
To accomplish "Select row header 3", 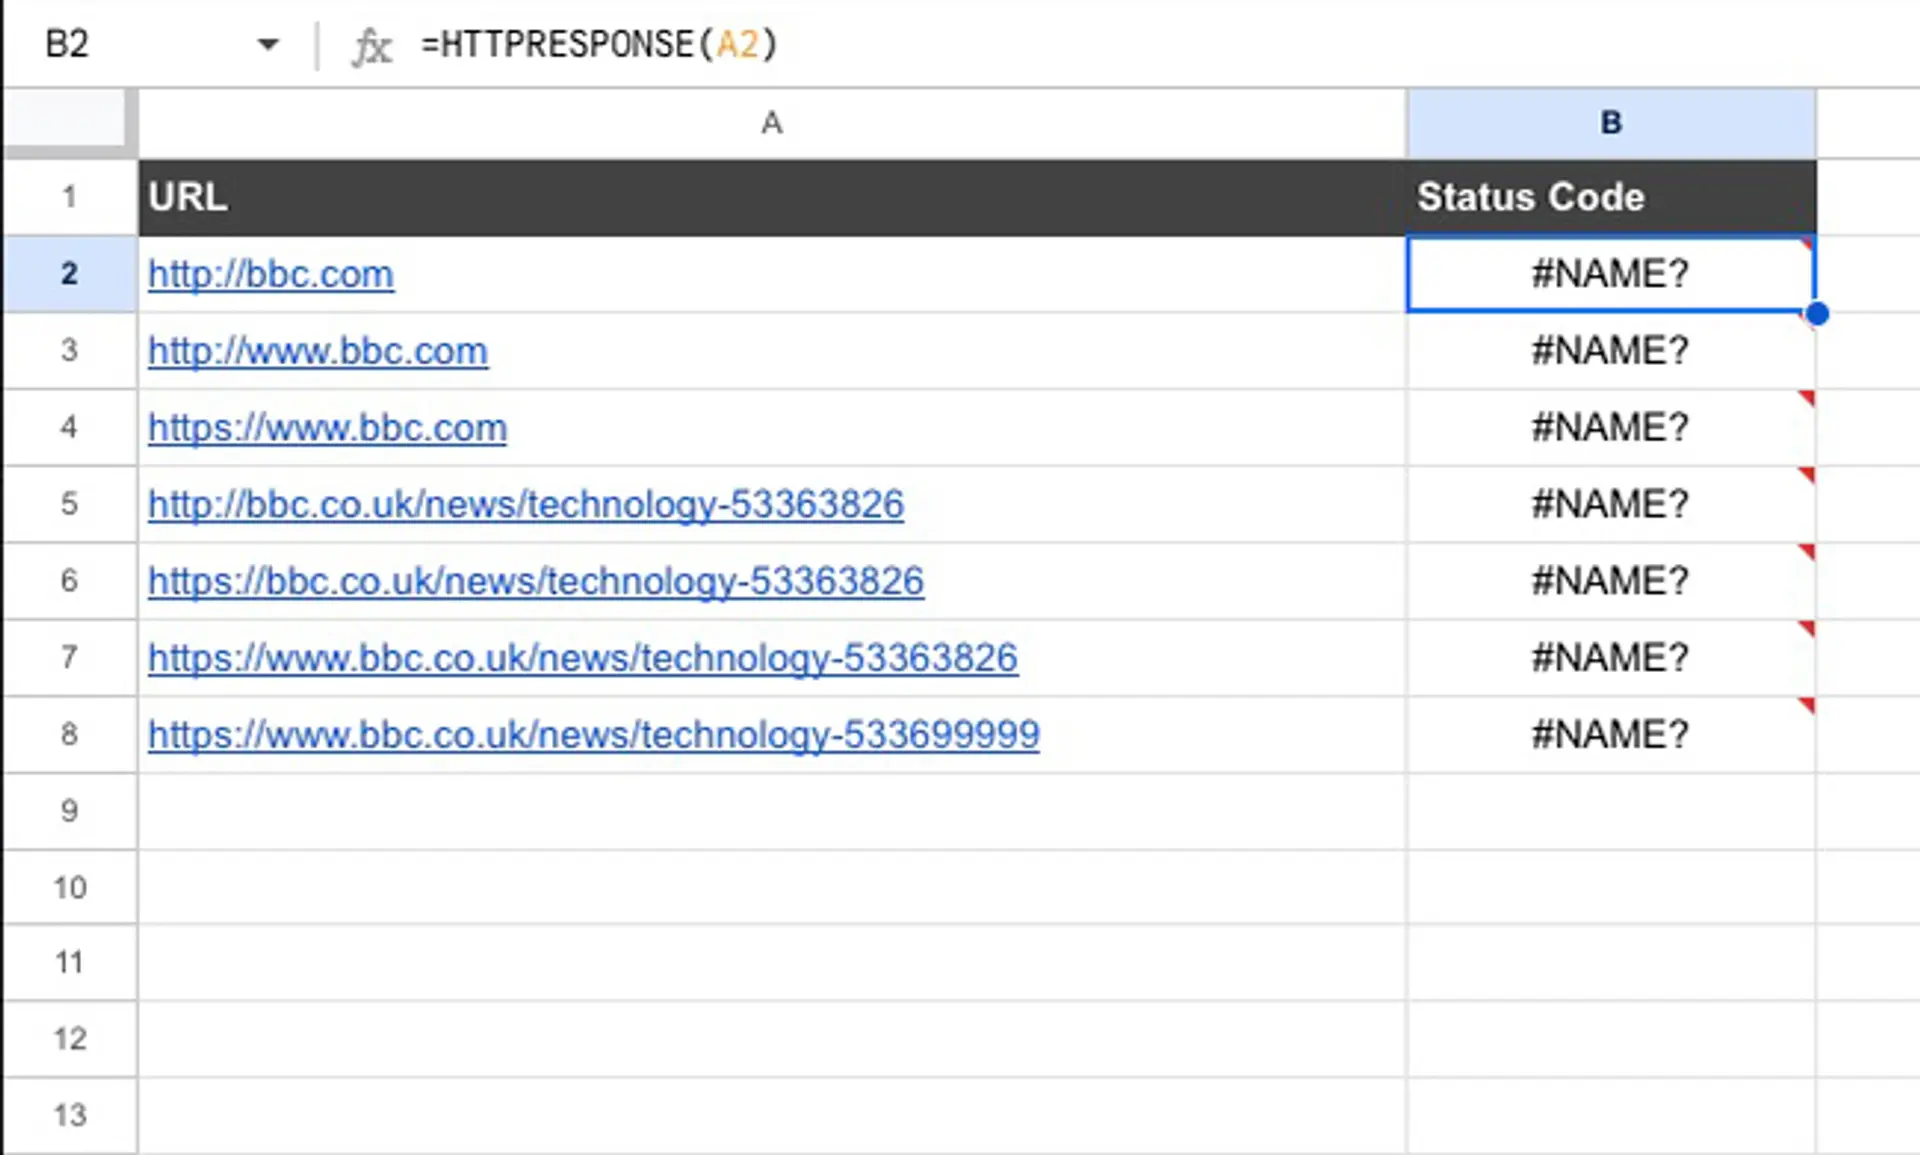I will pos(69,351).
